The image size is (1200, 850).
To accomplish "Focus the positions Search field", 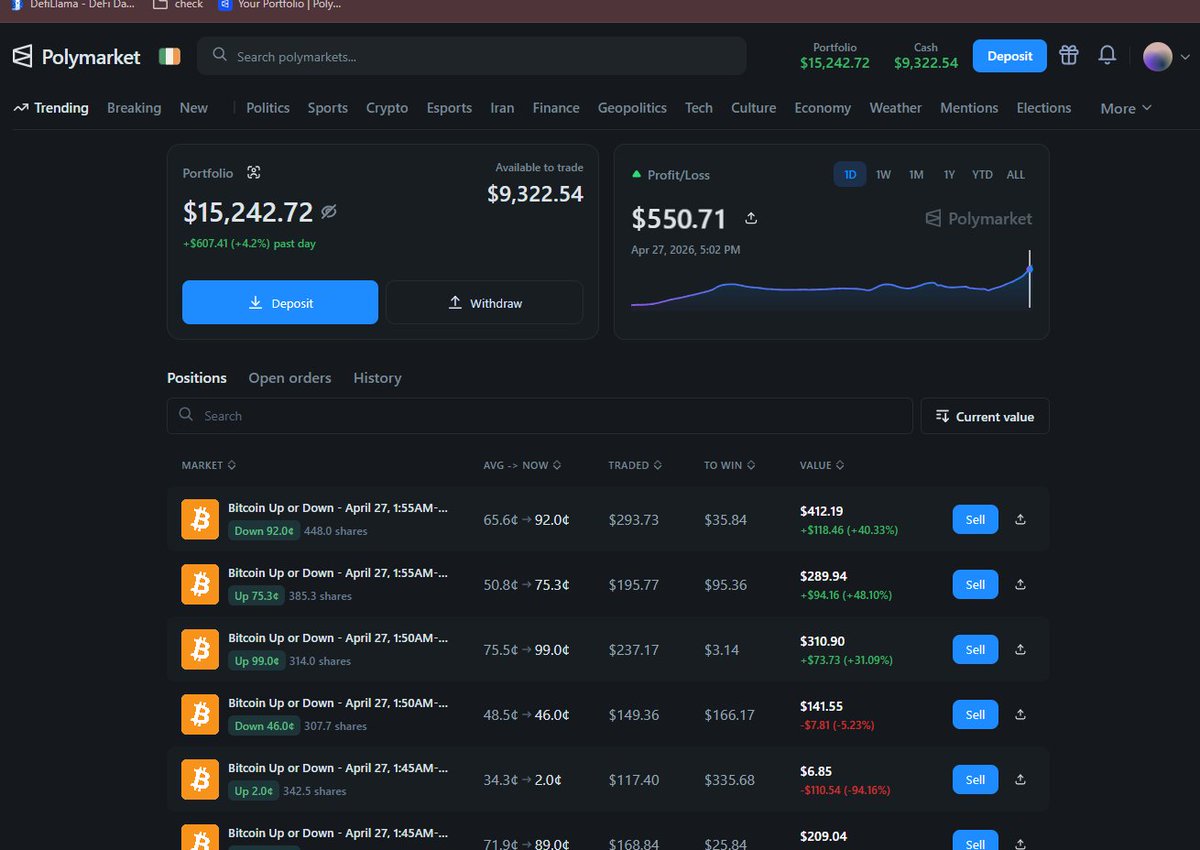I will coord(540,416).
